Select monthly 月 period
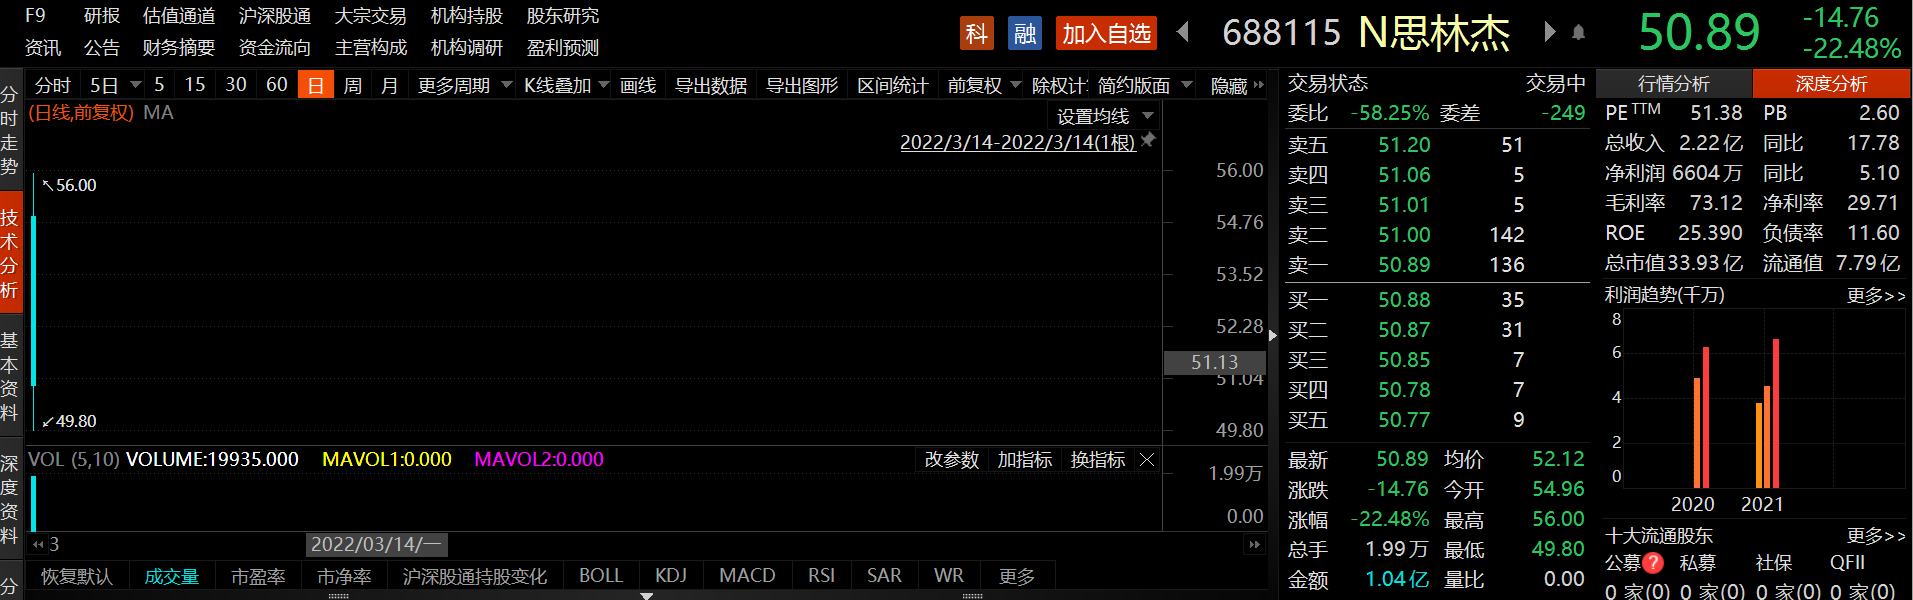The width and height of the screenshot is (1913, 600). point(390,85)
